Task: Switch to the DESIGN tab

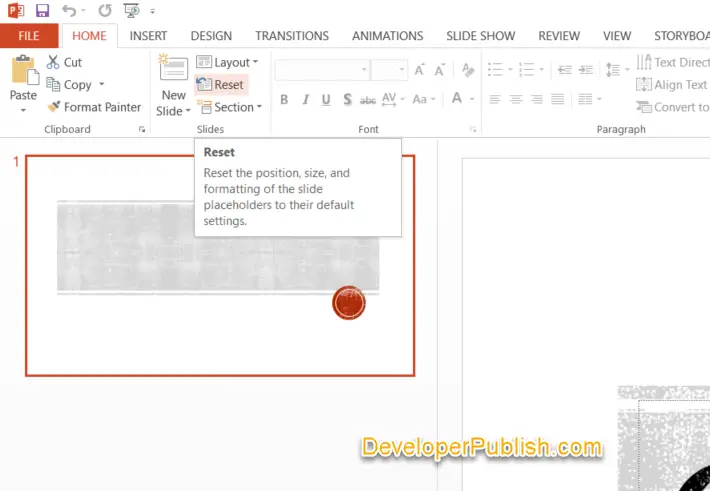Action: tap(211, 36)
